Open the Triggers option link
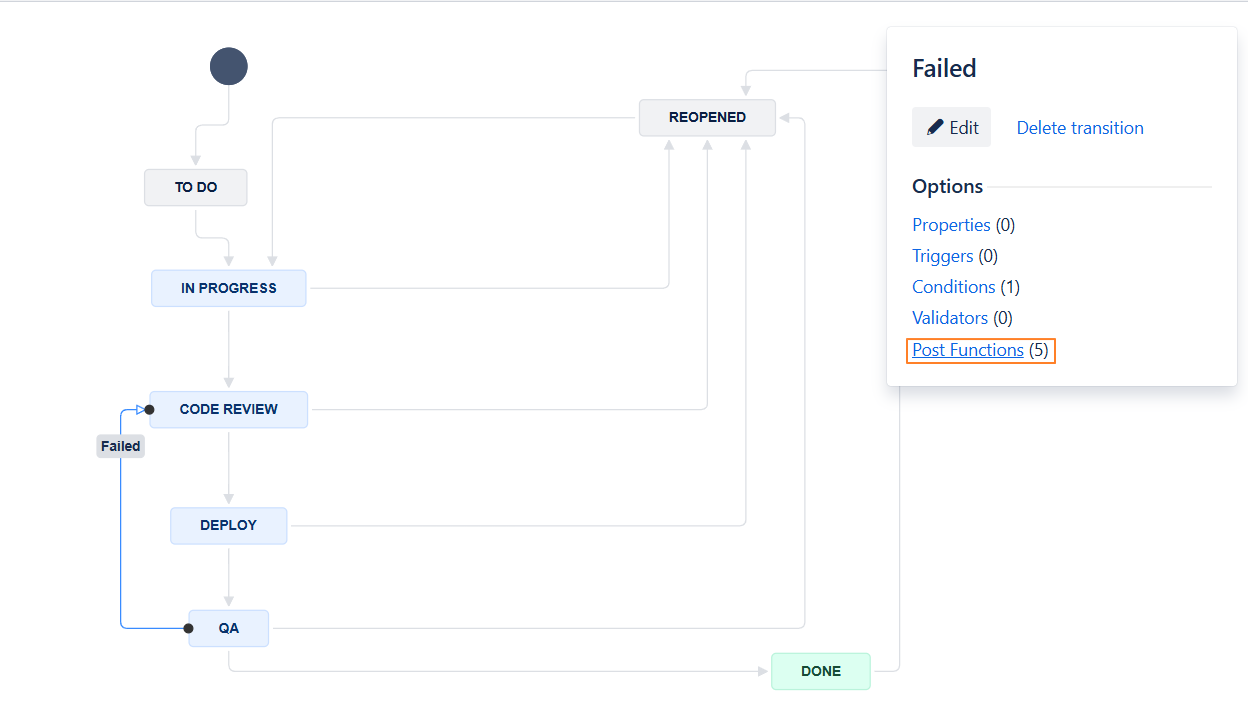Screen dimensions: 1248x704 coord(942,256)
